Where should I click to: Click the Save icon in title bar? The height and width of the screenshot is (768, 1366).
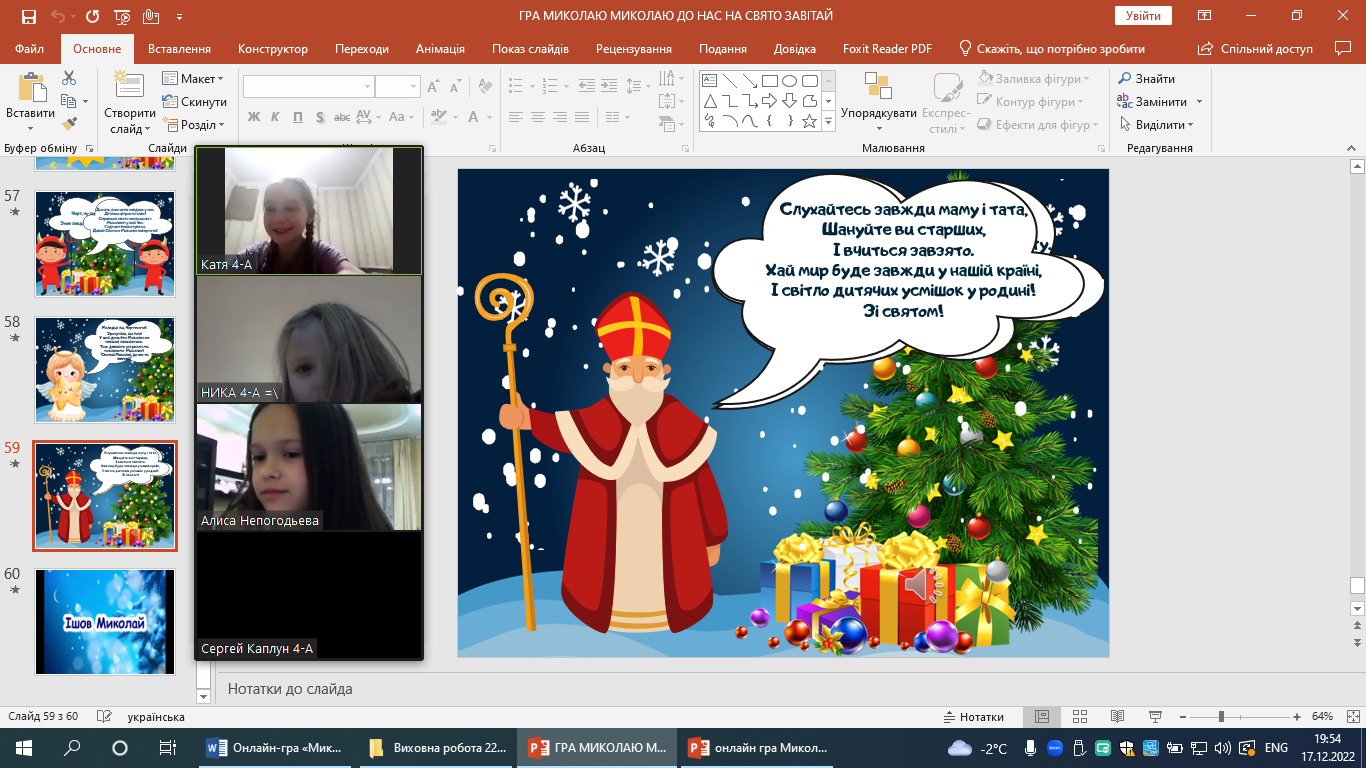coord(28,17)
